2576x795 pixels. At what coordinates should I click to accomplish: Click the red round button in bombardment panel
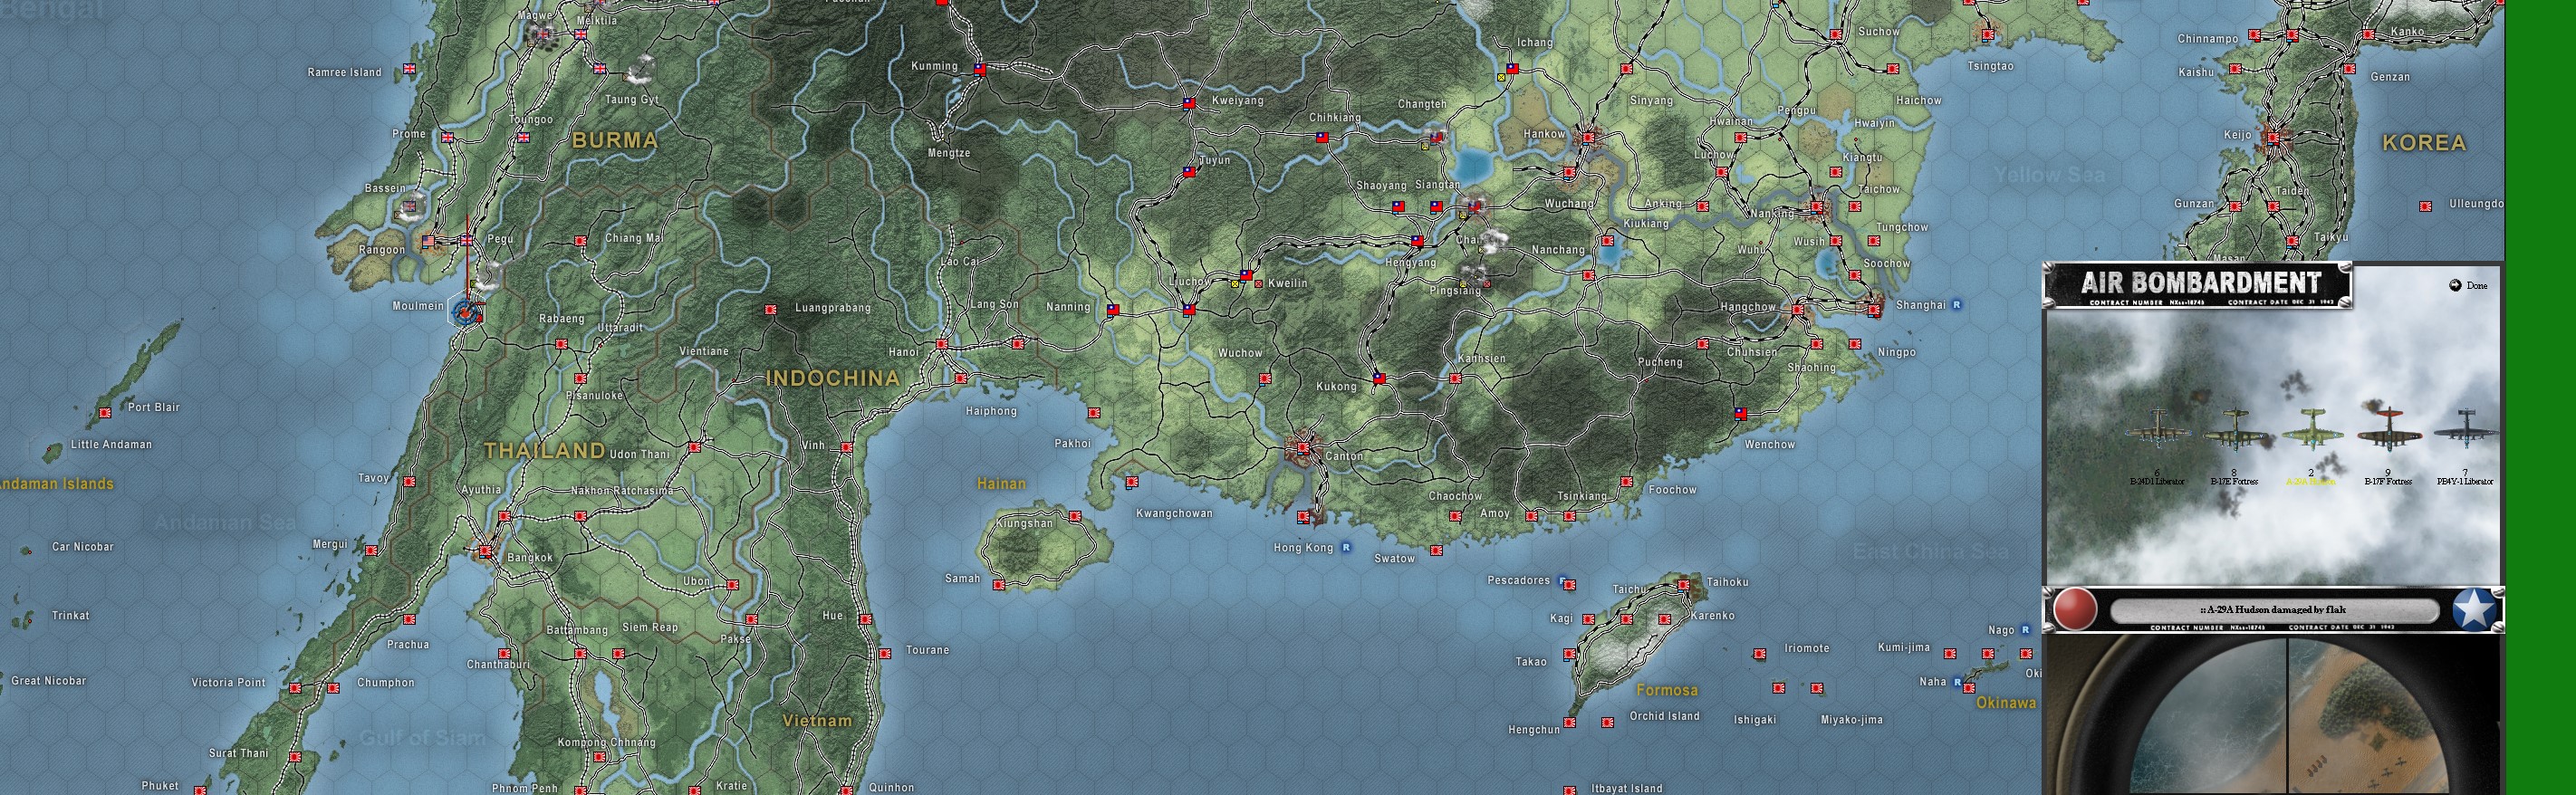coord(2075,609)
